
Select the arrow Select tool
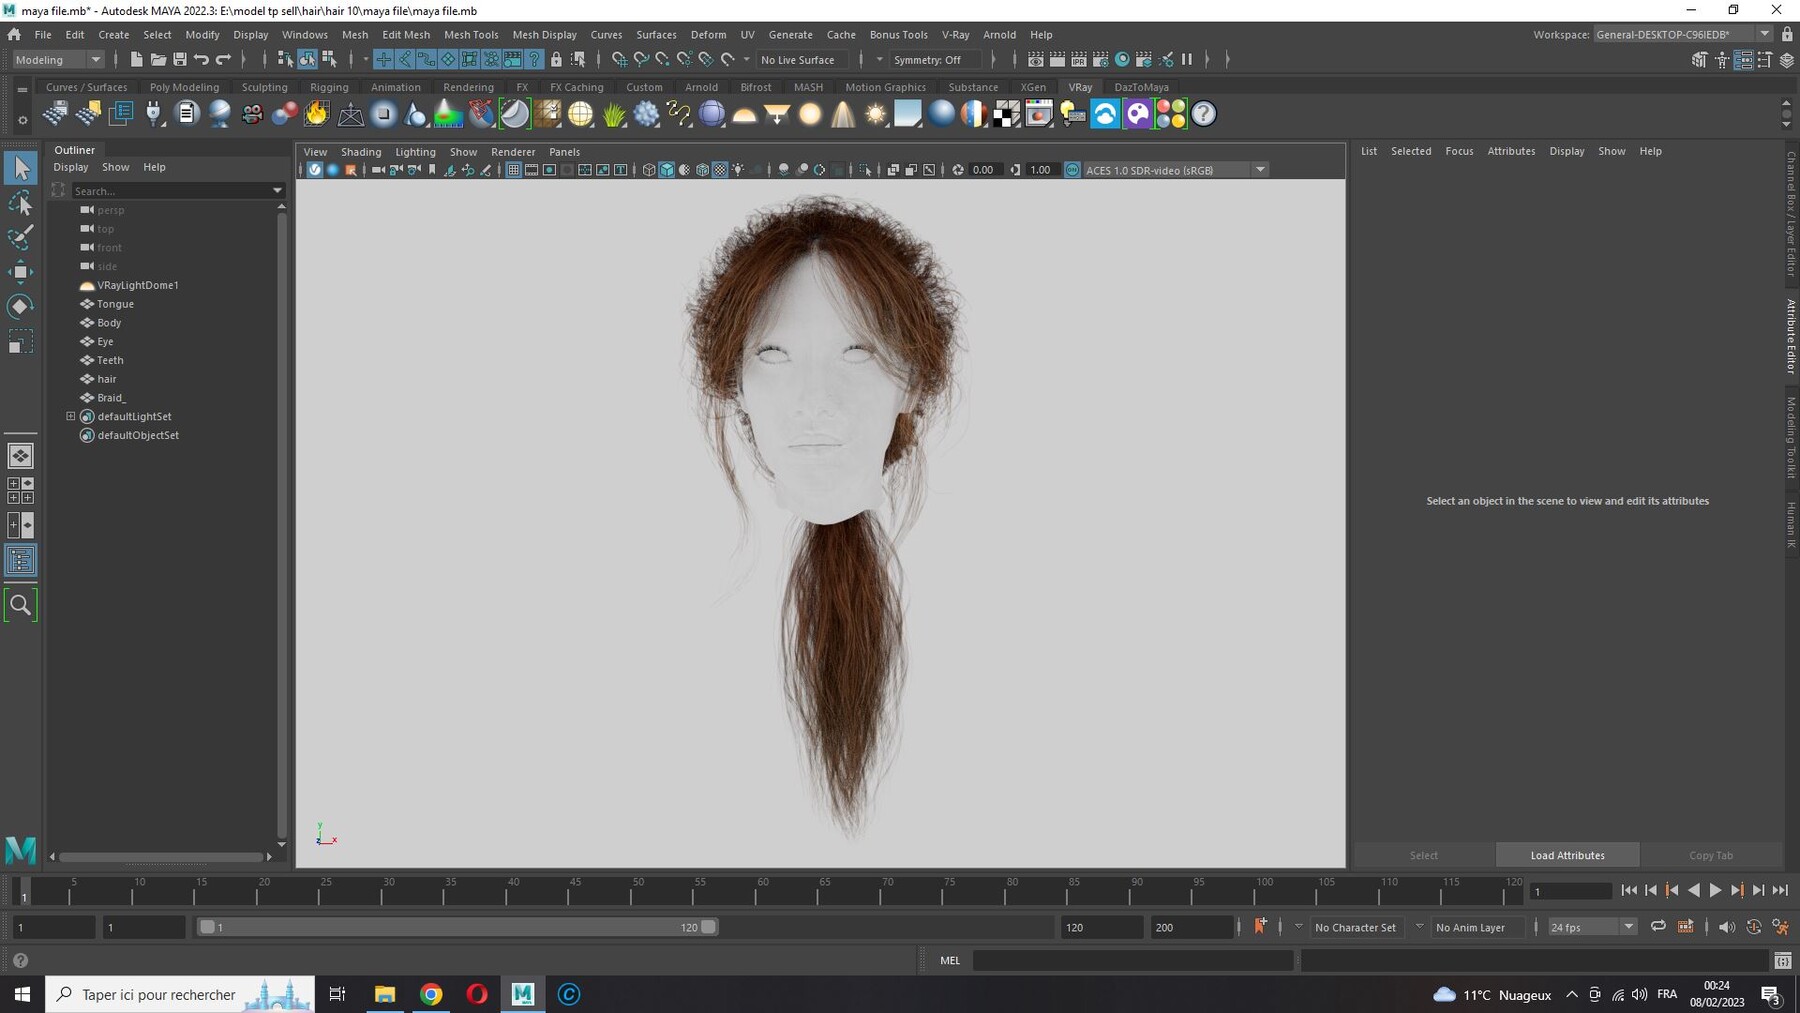[x=20, y=168]
